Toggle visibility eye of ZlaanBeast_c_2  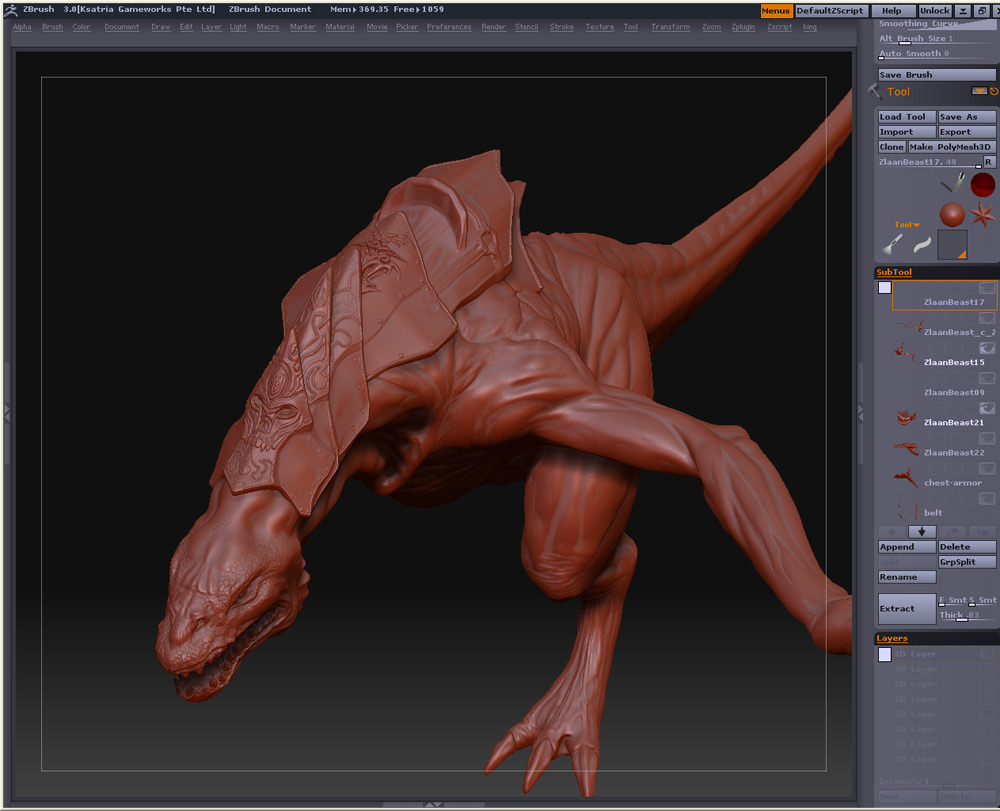coord(987,318)
